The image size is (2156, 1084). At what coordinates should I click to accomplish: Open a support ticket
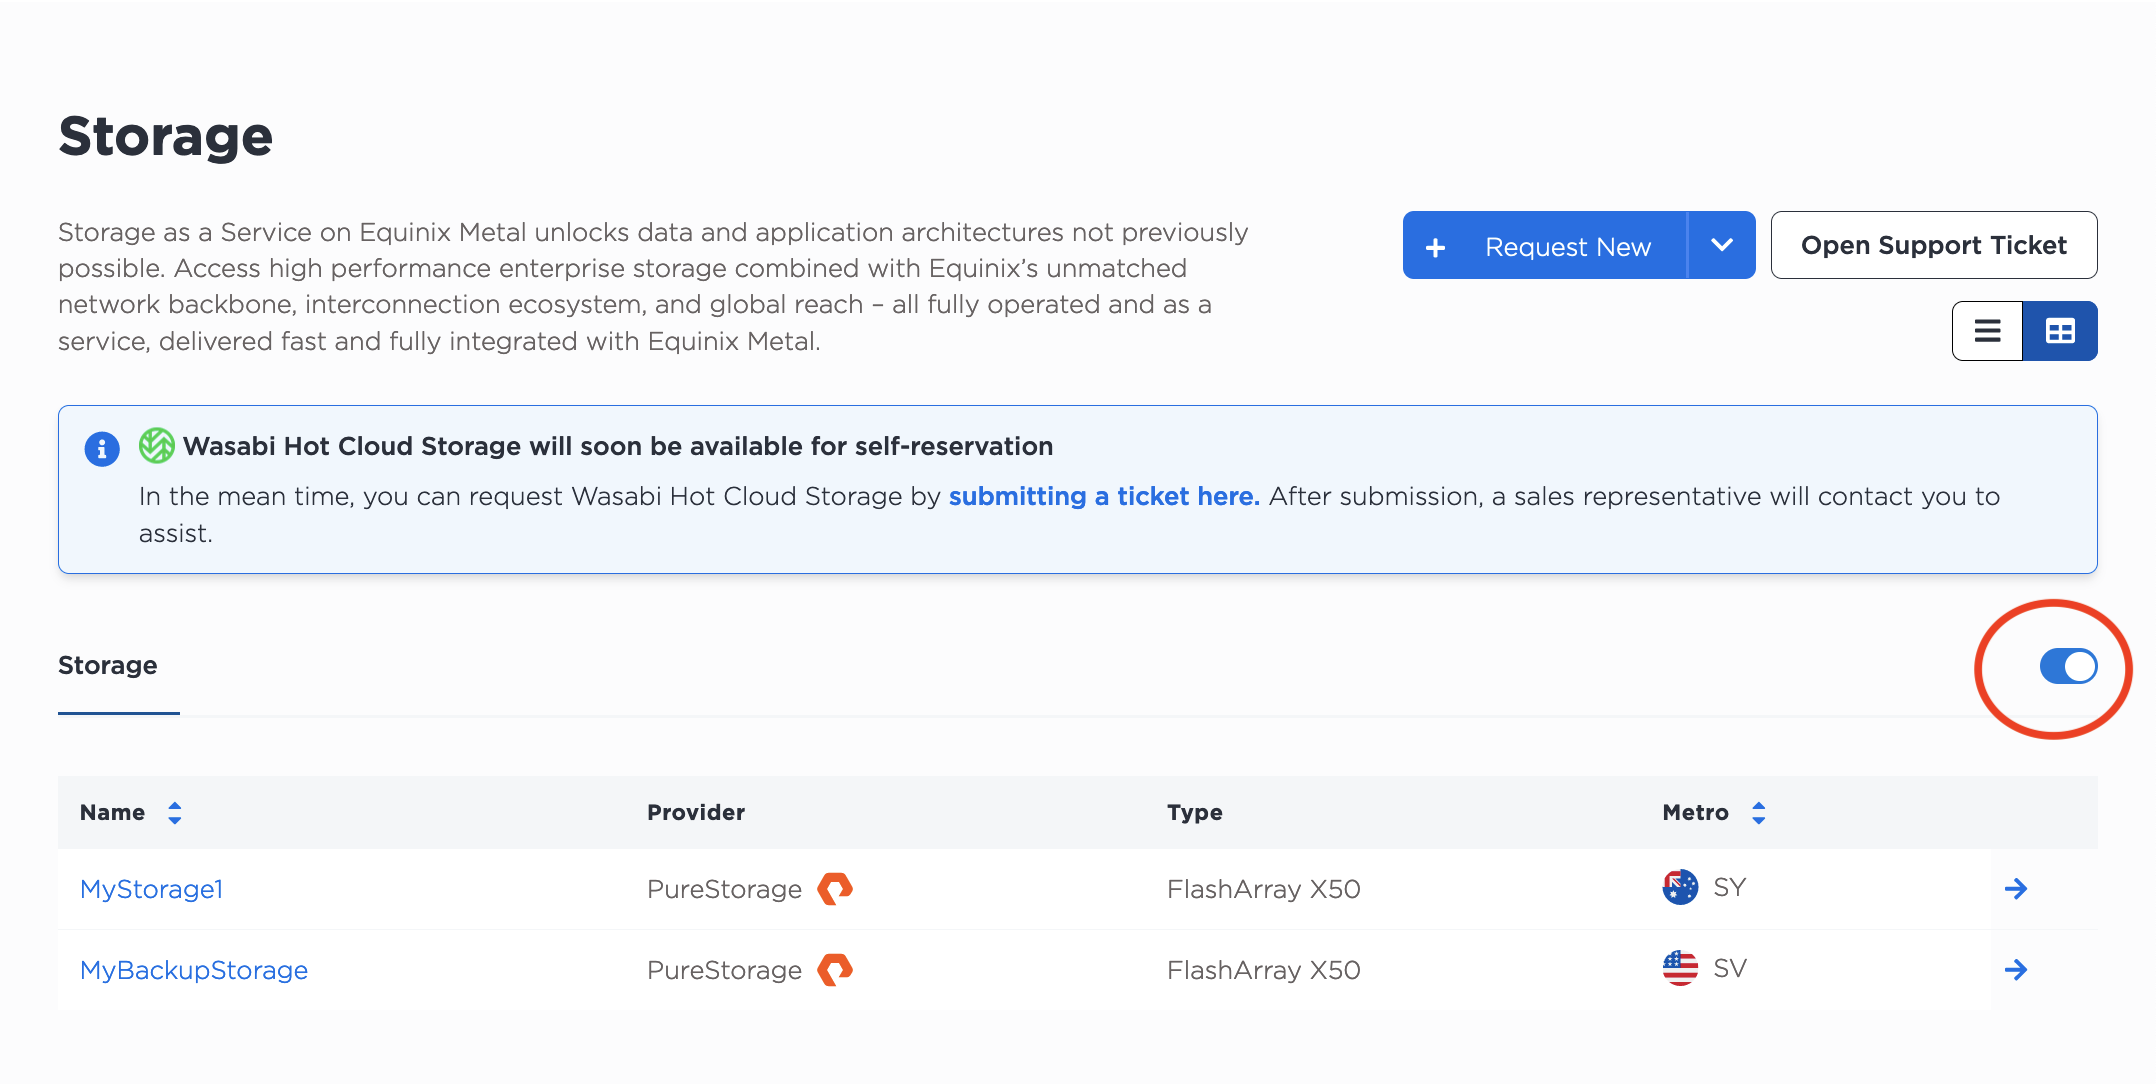(x=1934, y=245)
